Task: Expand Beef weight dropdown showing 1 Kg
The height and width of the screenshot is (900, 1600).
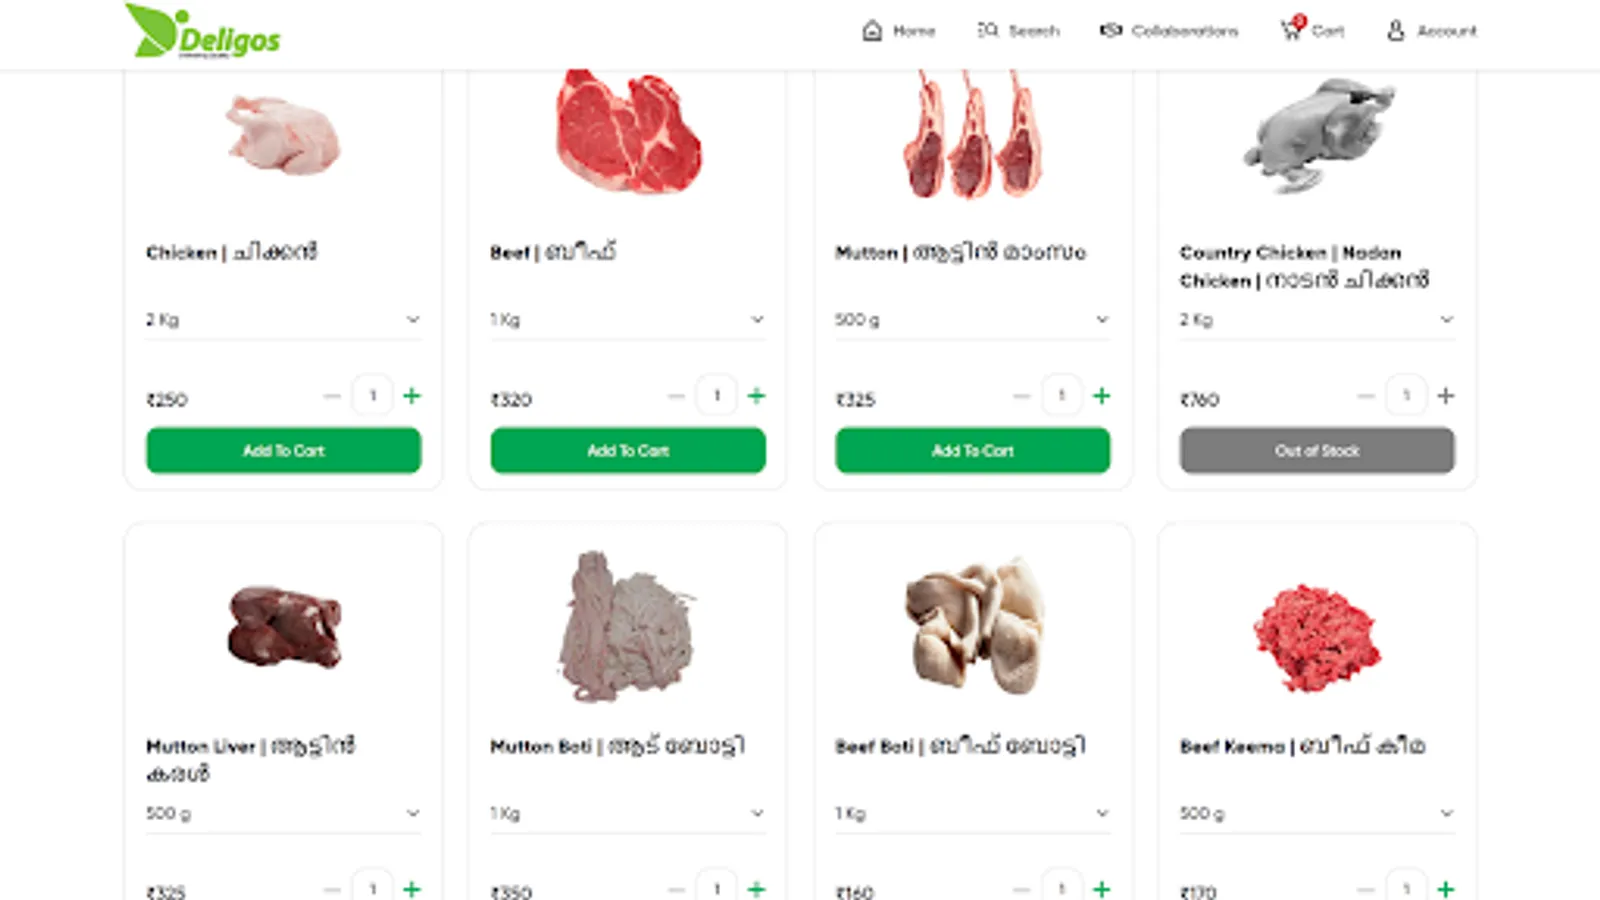Action: pos(627,320)
